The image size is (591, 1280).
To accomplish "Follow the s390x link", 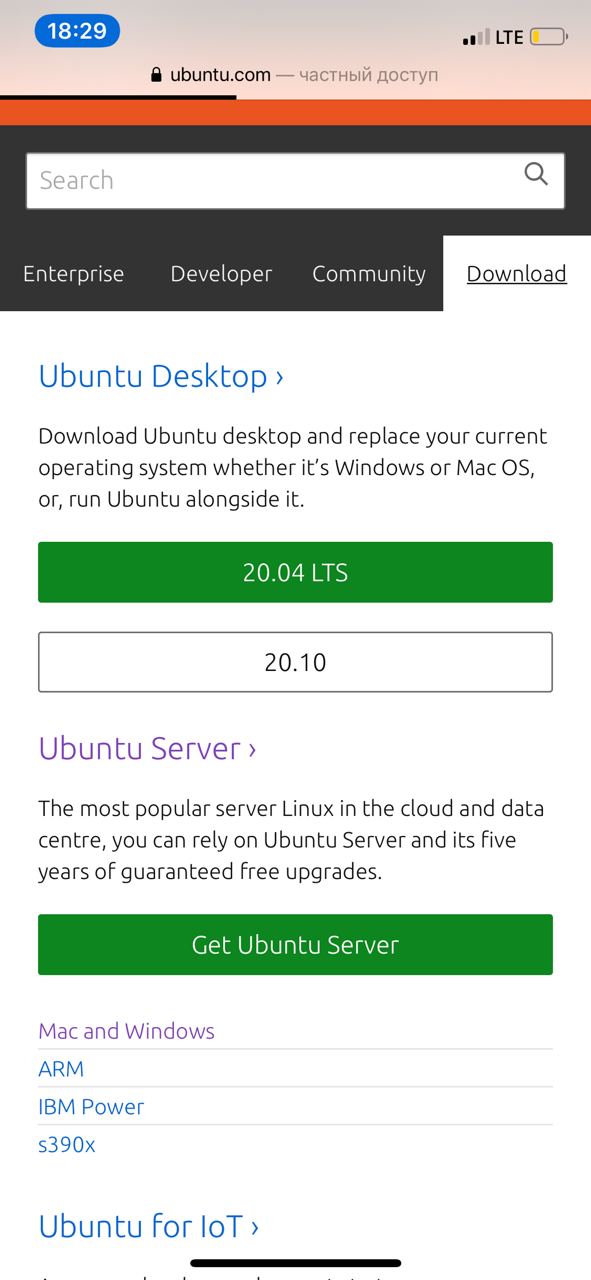I will point(67,1145).
